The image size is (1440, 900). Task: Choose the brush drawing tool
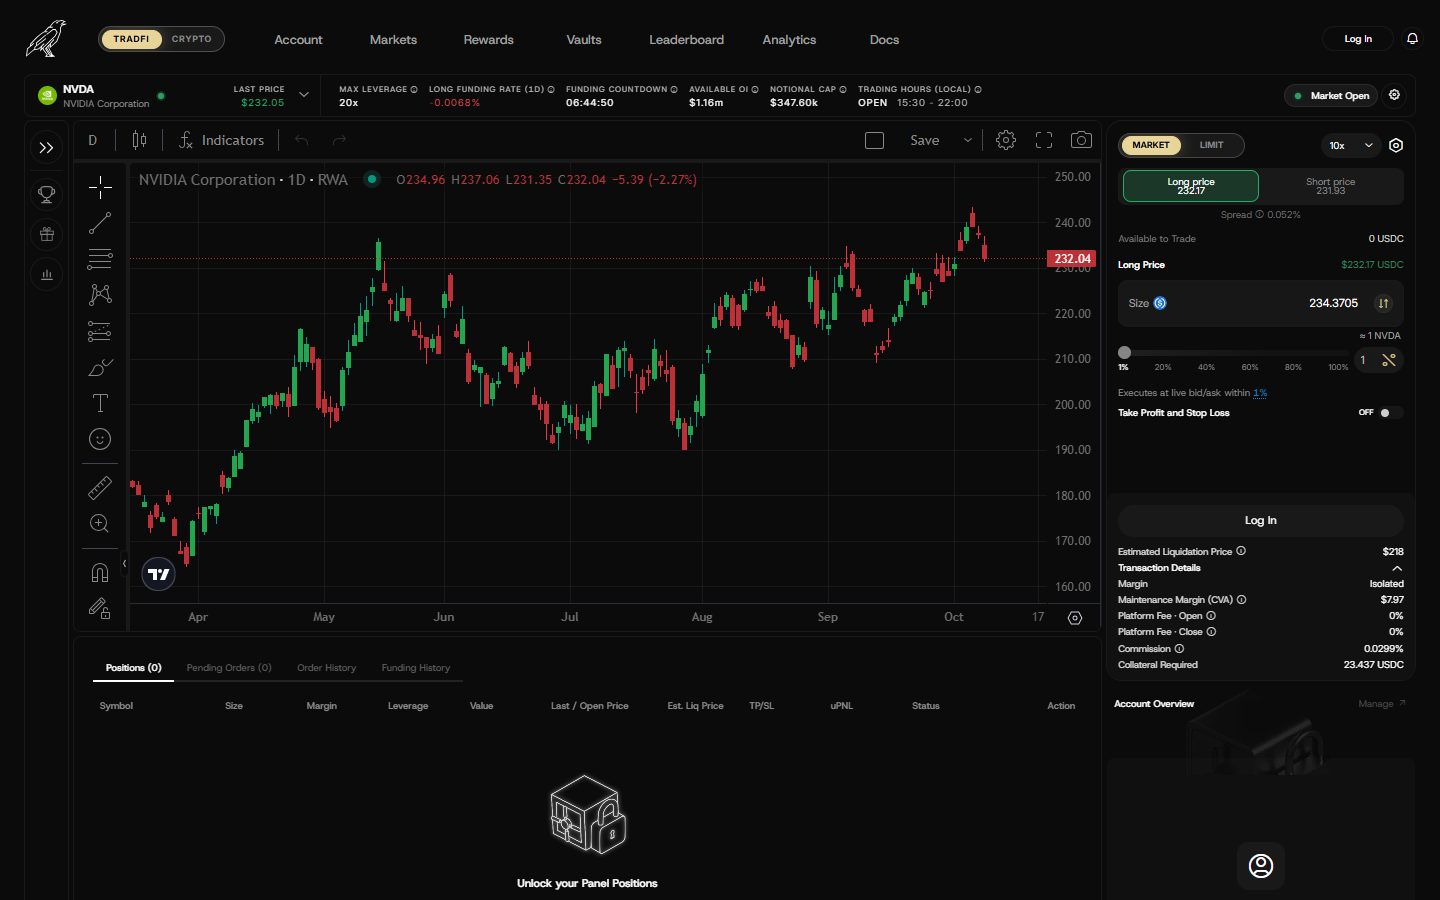click(x=100, y=367)
